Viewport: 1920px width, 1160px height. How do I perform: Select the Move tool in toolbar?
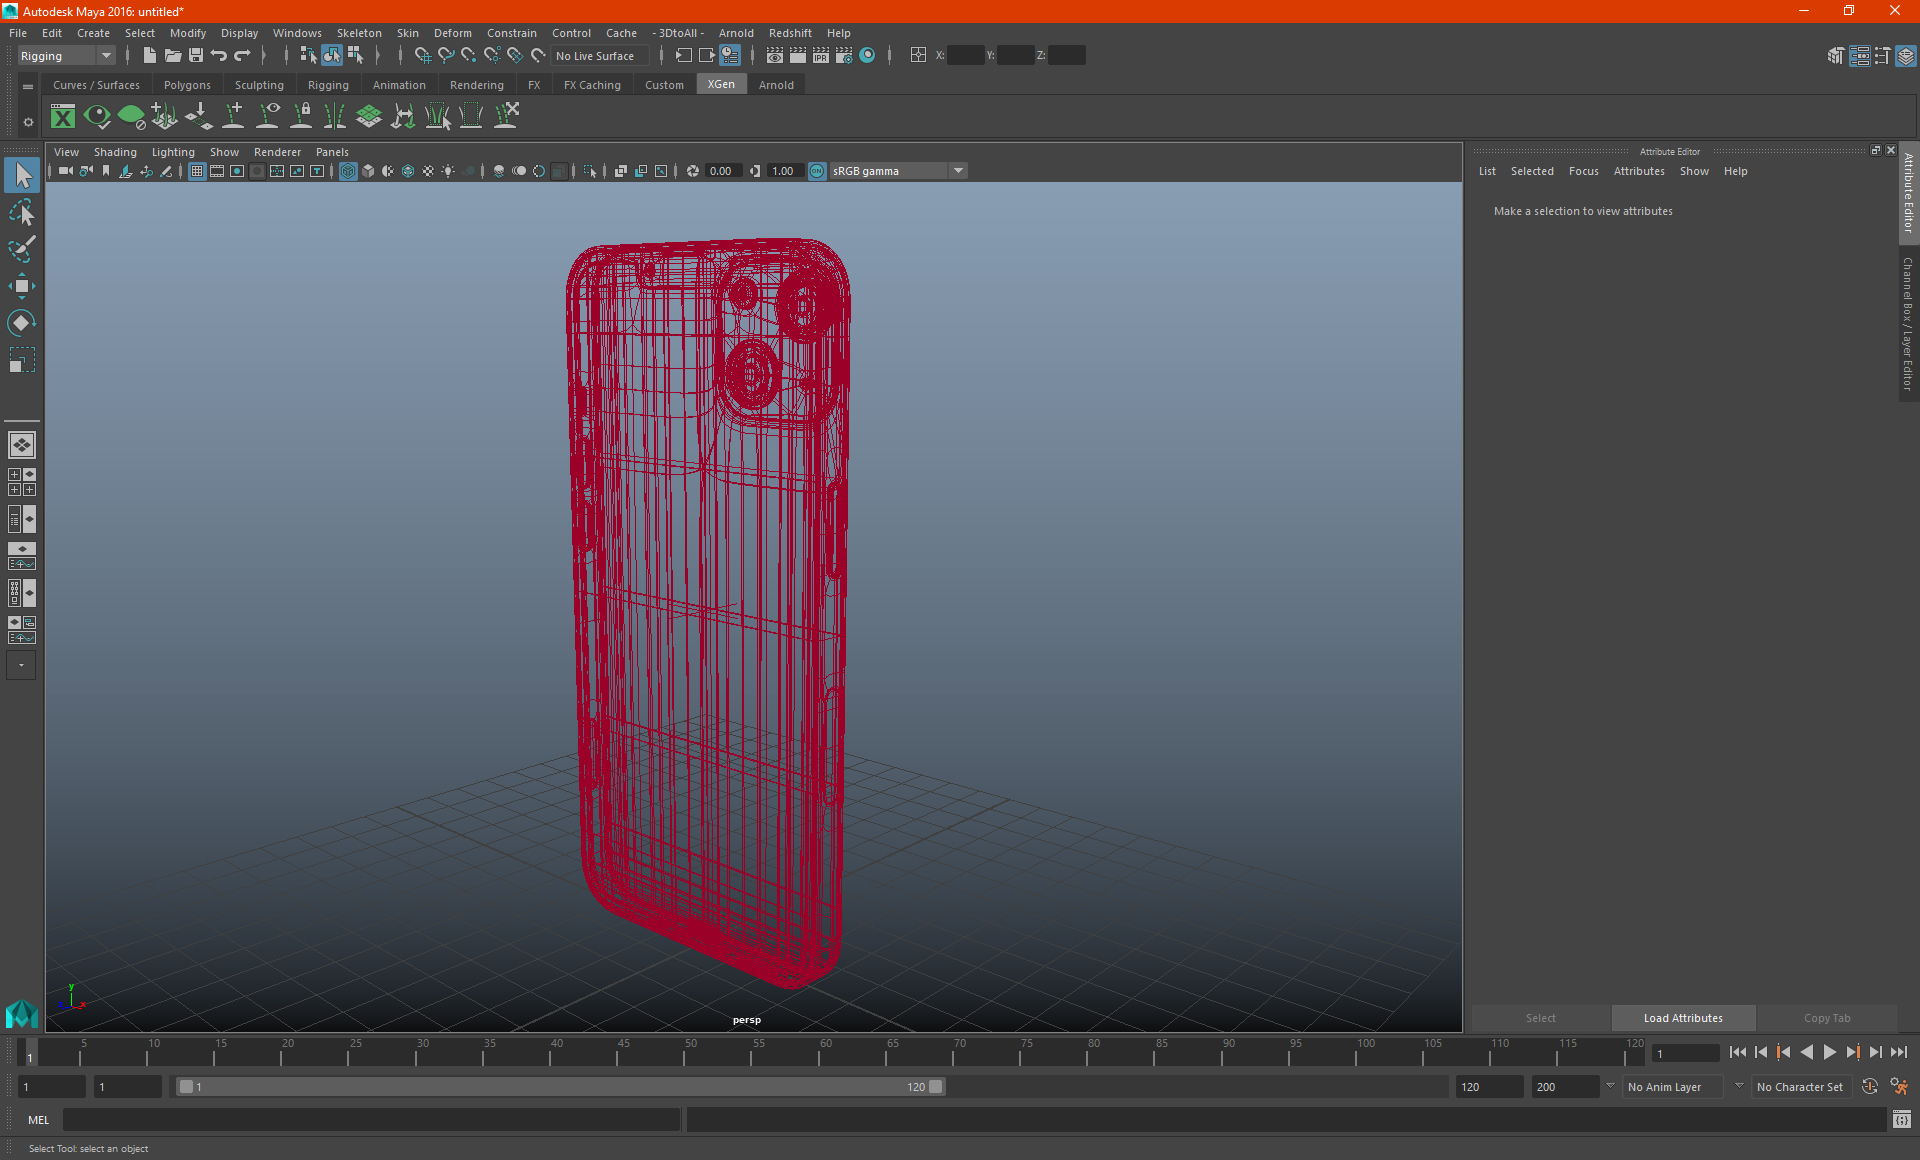click(x=21, y=287)
